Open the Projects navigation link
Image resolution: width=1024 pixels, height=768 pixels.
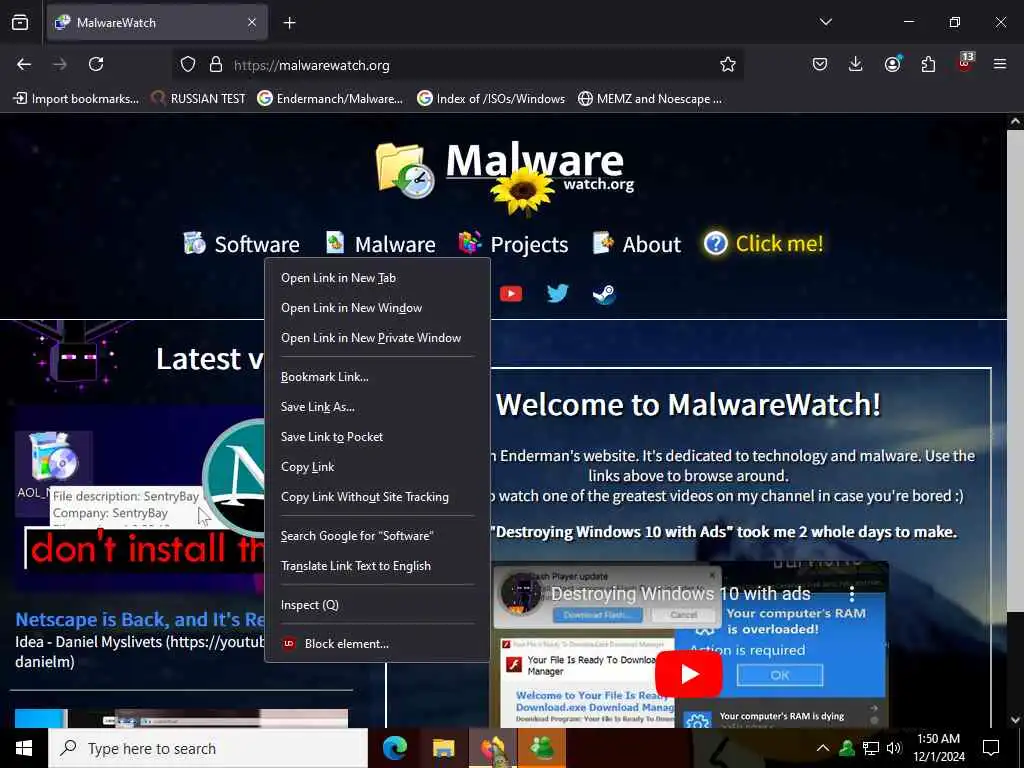[513, 244]
